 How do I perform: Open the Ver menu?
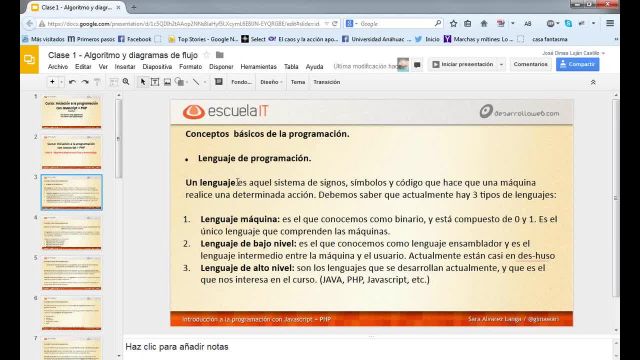[x=103, y=67]
